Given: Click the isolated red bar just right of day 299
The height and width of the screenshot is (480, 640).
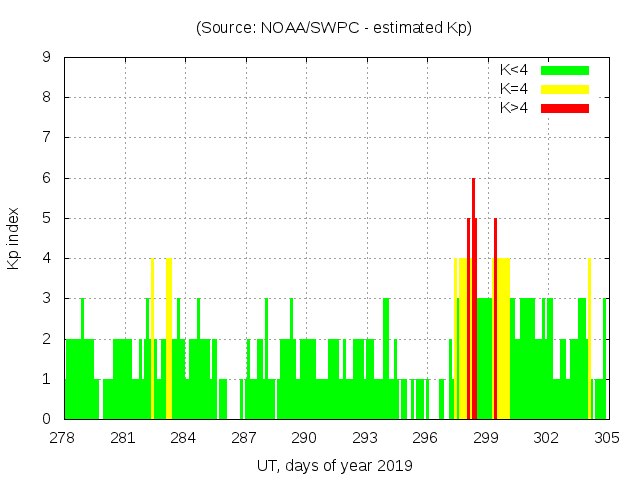Looking at the screenshot, I should 495,320.
